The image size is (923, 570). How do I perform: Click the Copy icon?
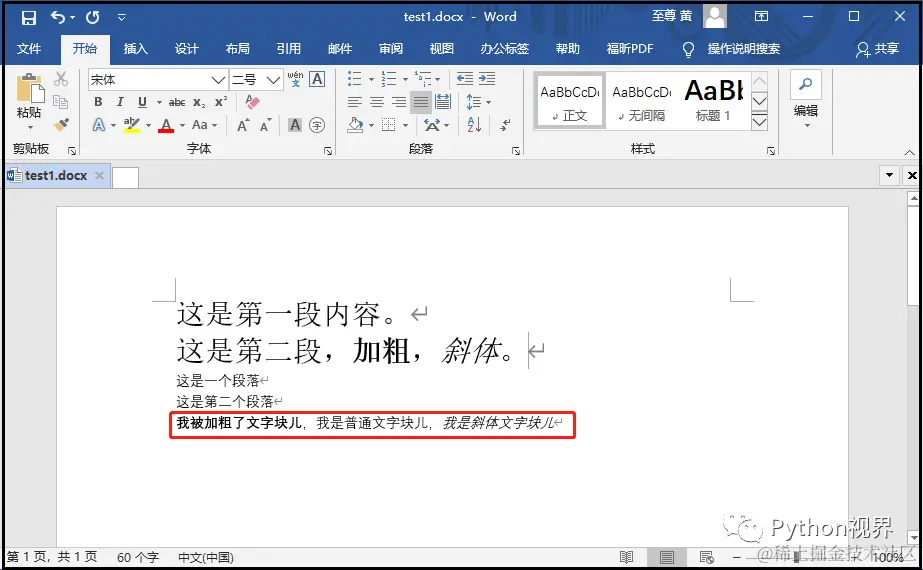[x=61, y=102]
